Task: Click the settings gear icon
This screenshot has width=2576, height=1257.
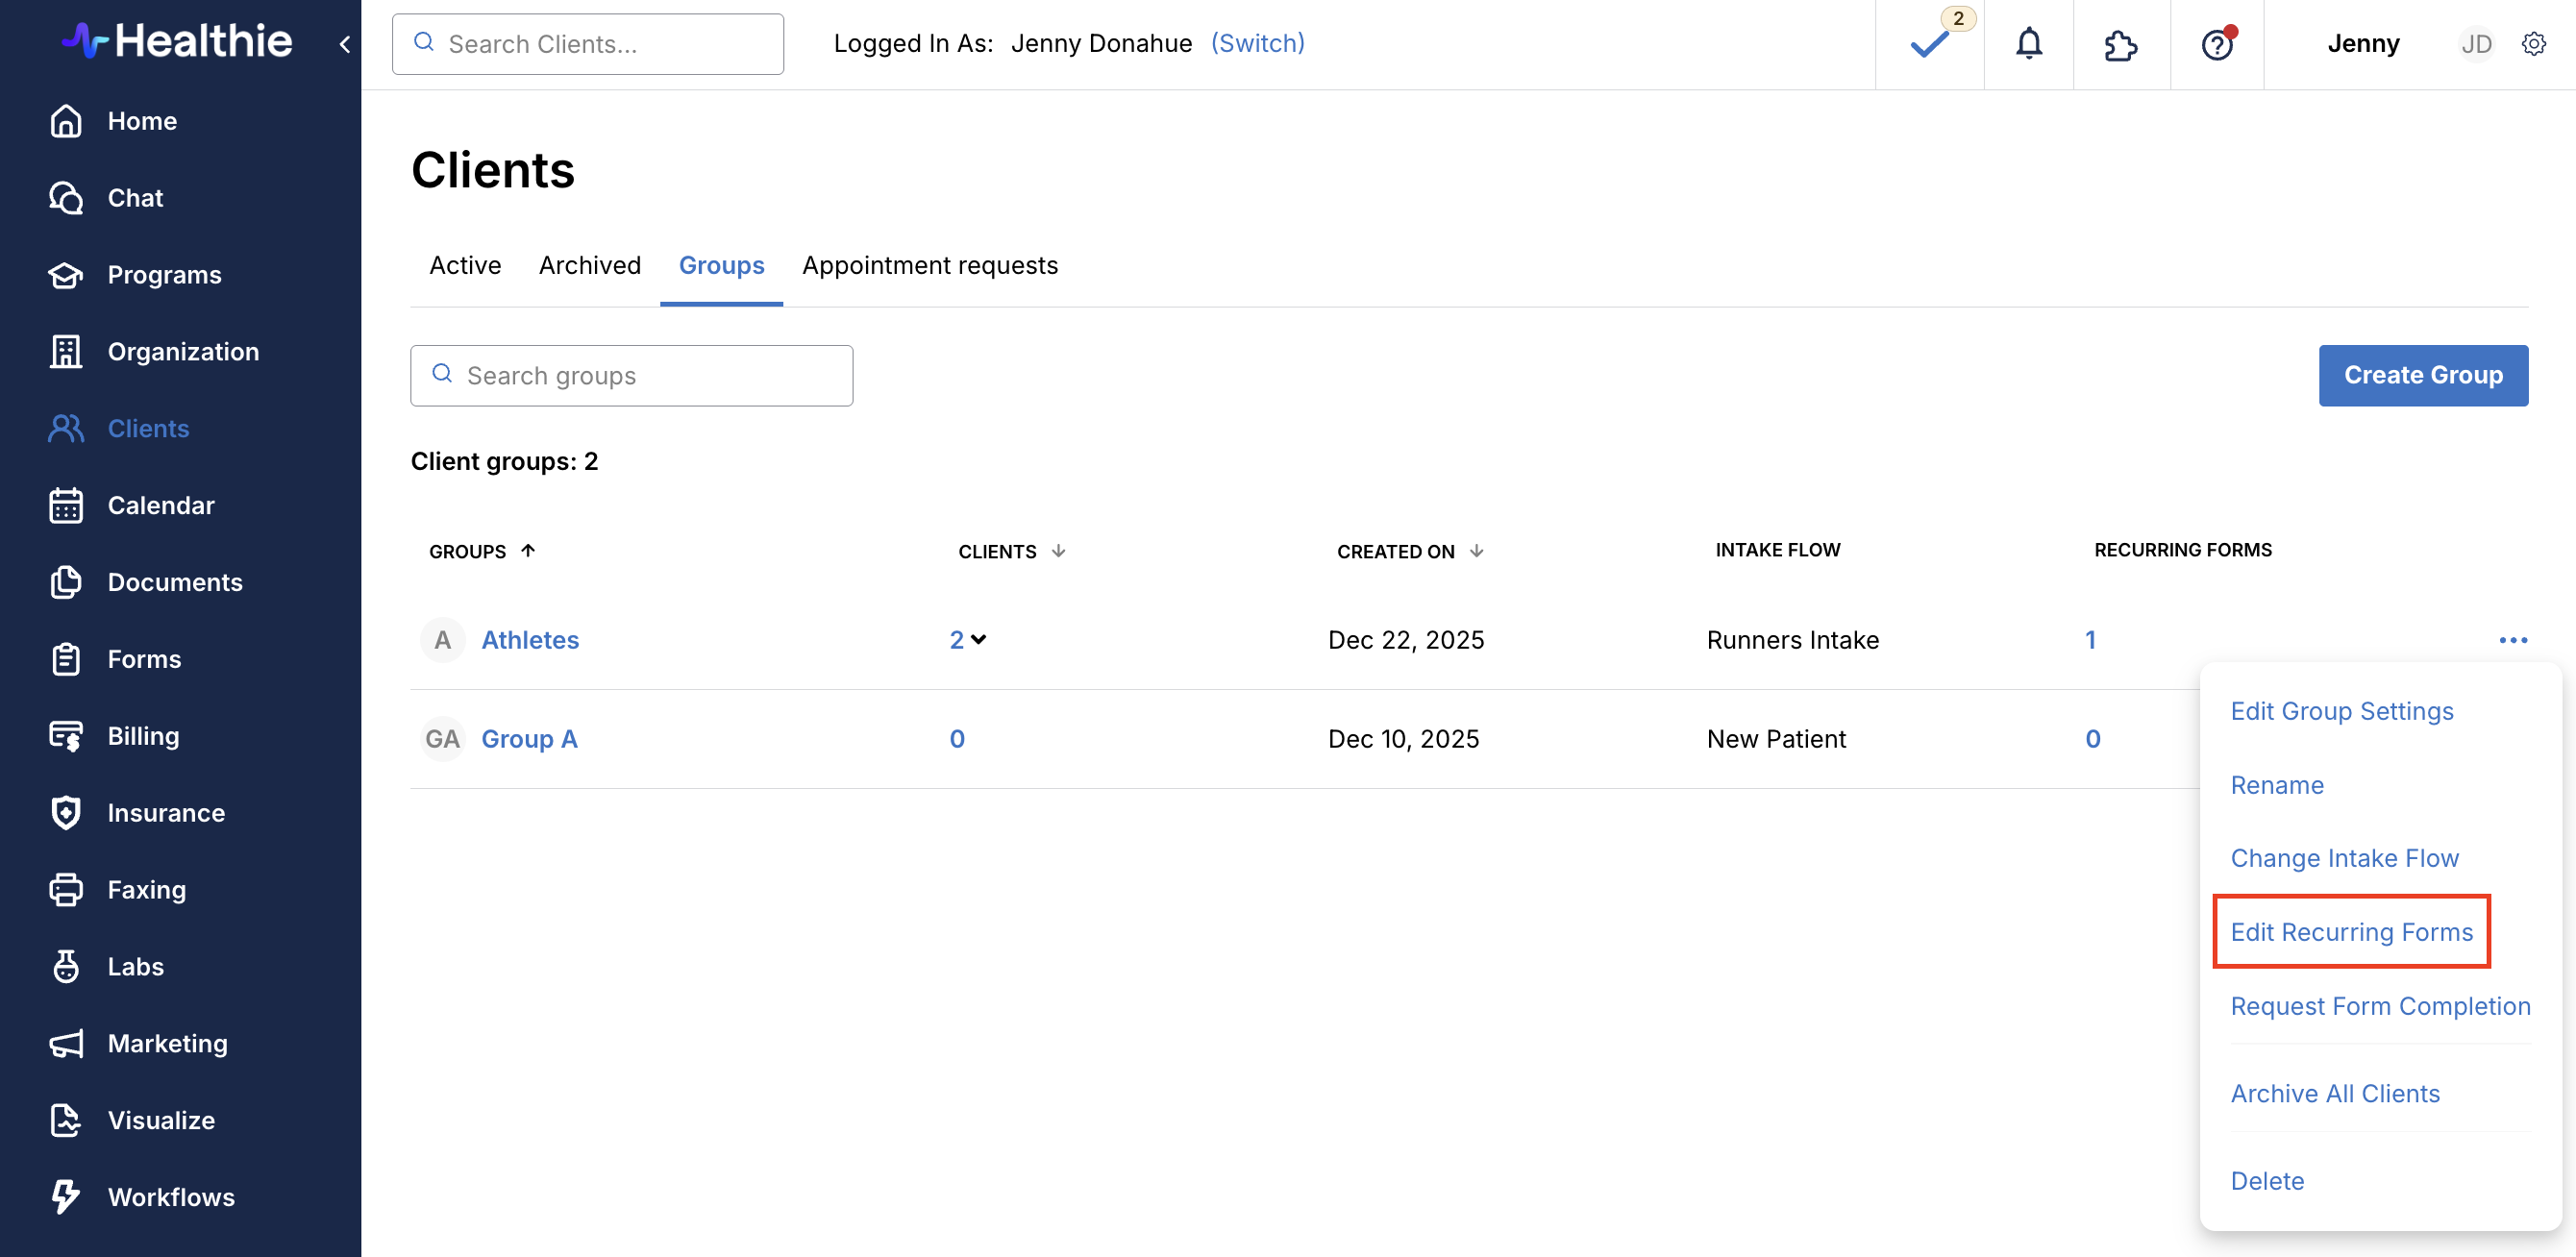Action: (2533, 44)
